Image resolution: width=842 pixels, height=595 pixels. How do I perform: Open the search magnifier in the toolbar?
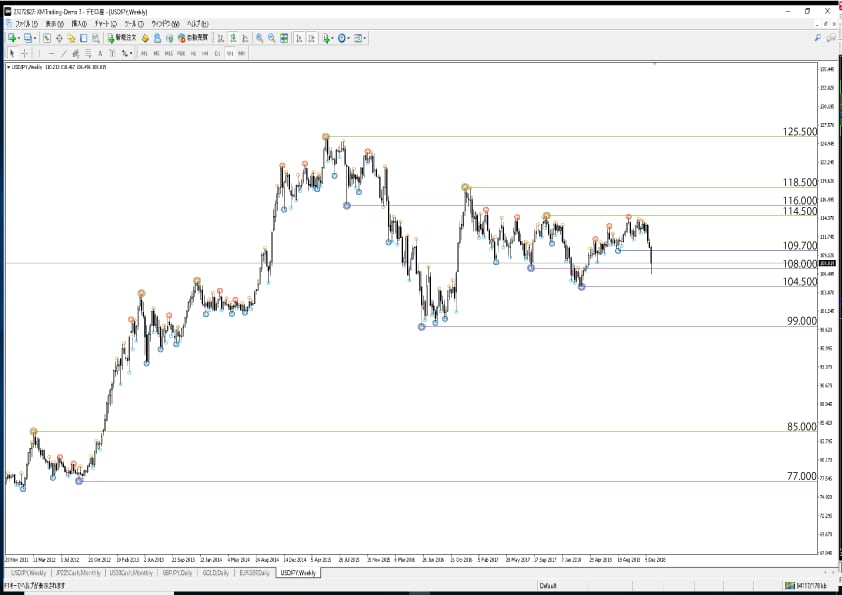(x=817, y=38)
